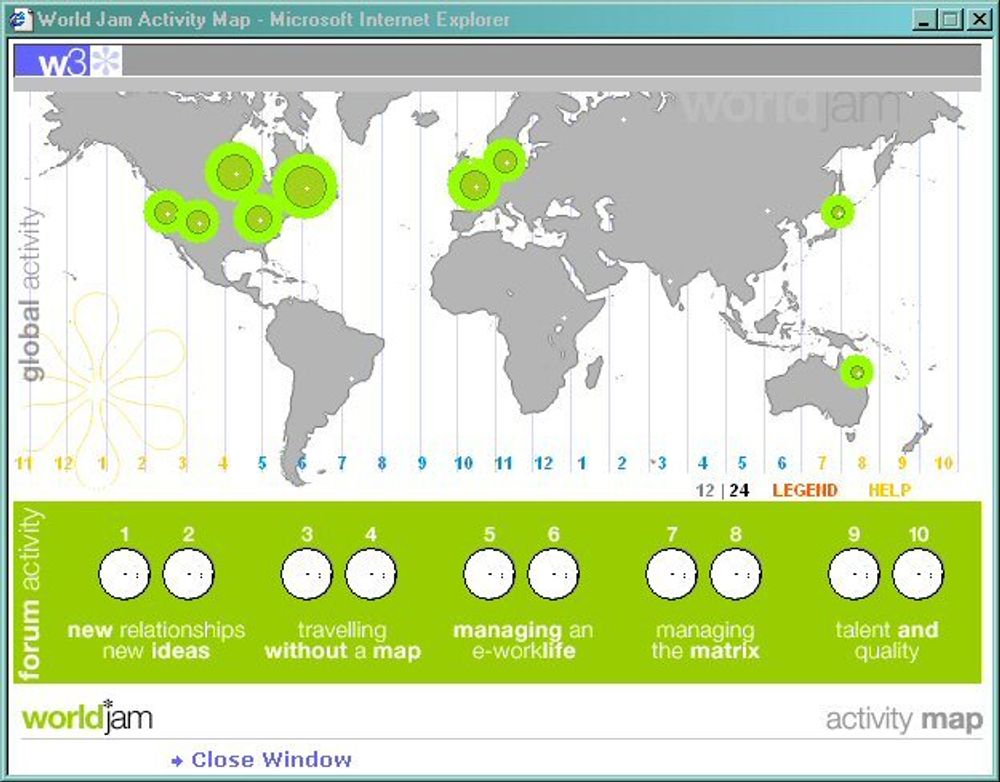Image resolution: width=1000 pixels, height=782 pixels.
Task: Click the small white marker in South America
Action: click(x=351, y=379)
